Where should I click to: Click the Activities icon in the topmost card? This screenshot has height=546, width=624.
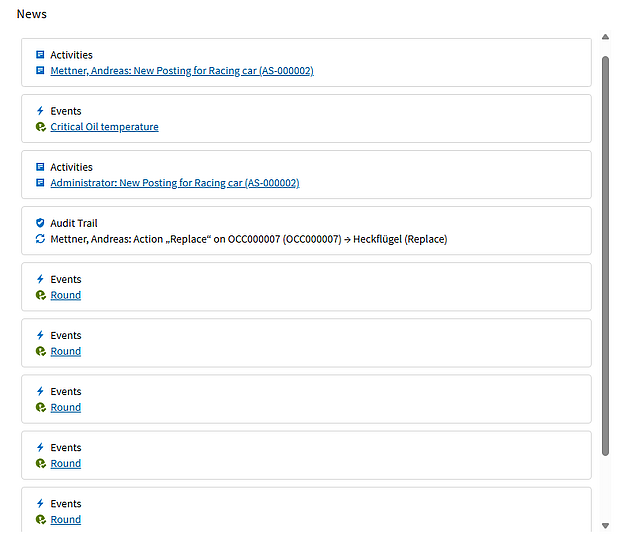click(40, 55)
